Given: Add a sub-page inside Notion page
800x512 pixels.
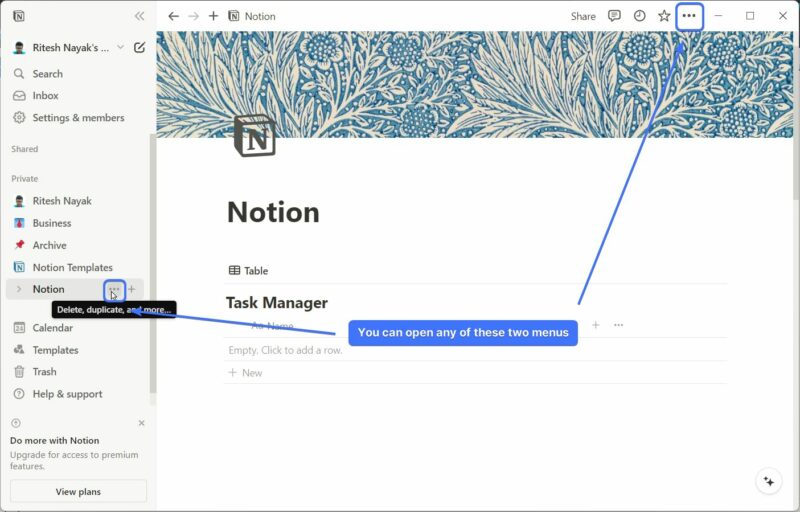Looking at the screenshot, I should pos(132,289).
